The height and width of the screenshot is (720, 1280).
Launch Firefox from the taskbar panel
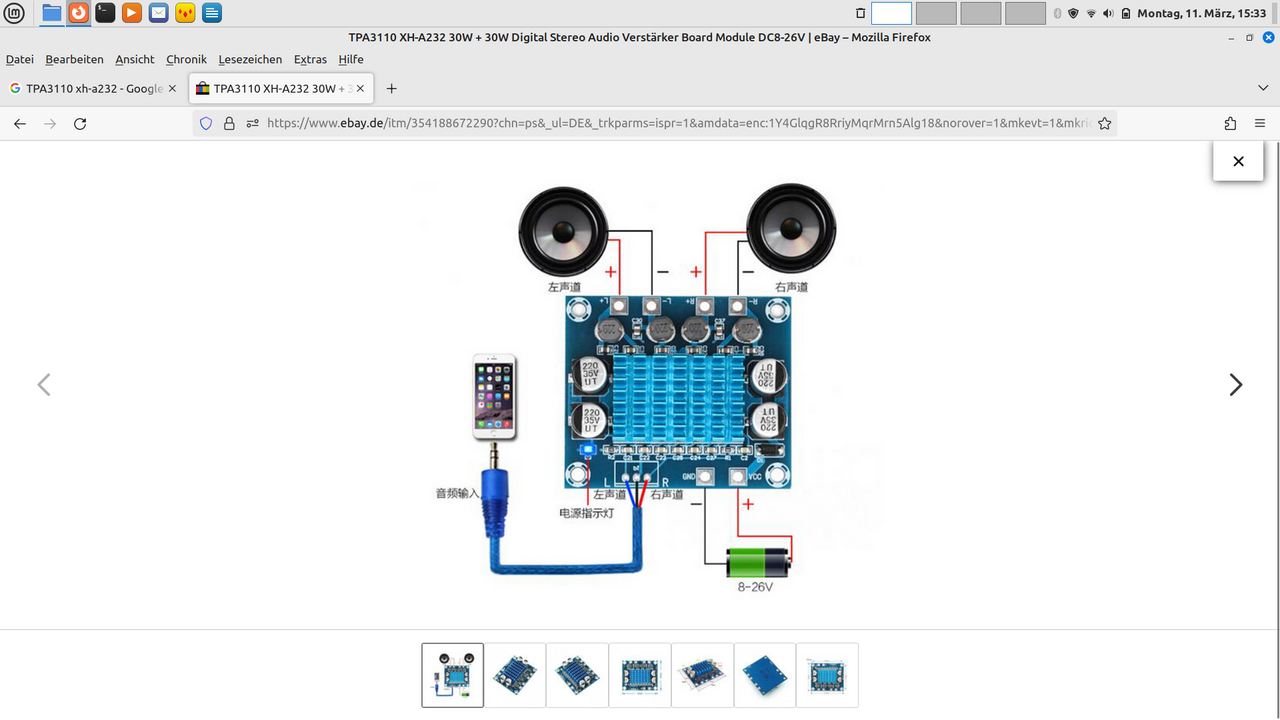(78, 13)
